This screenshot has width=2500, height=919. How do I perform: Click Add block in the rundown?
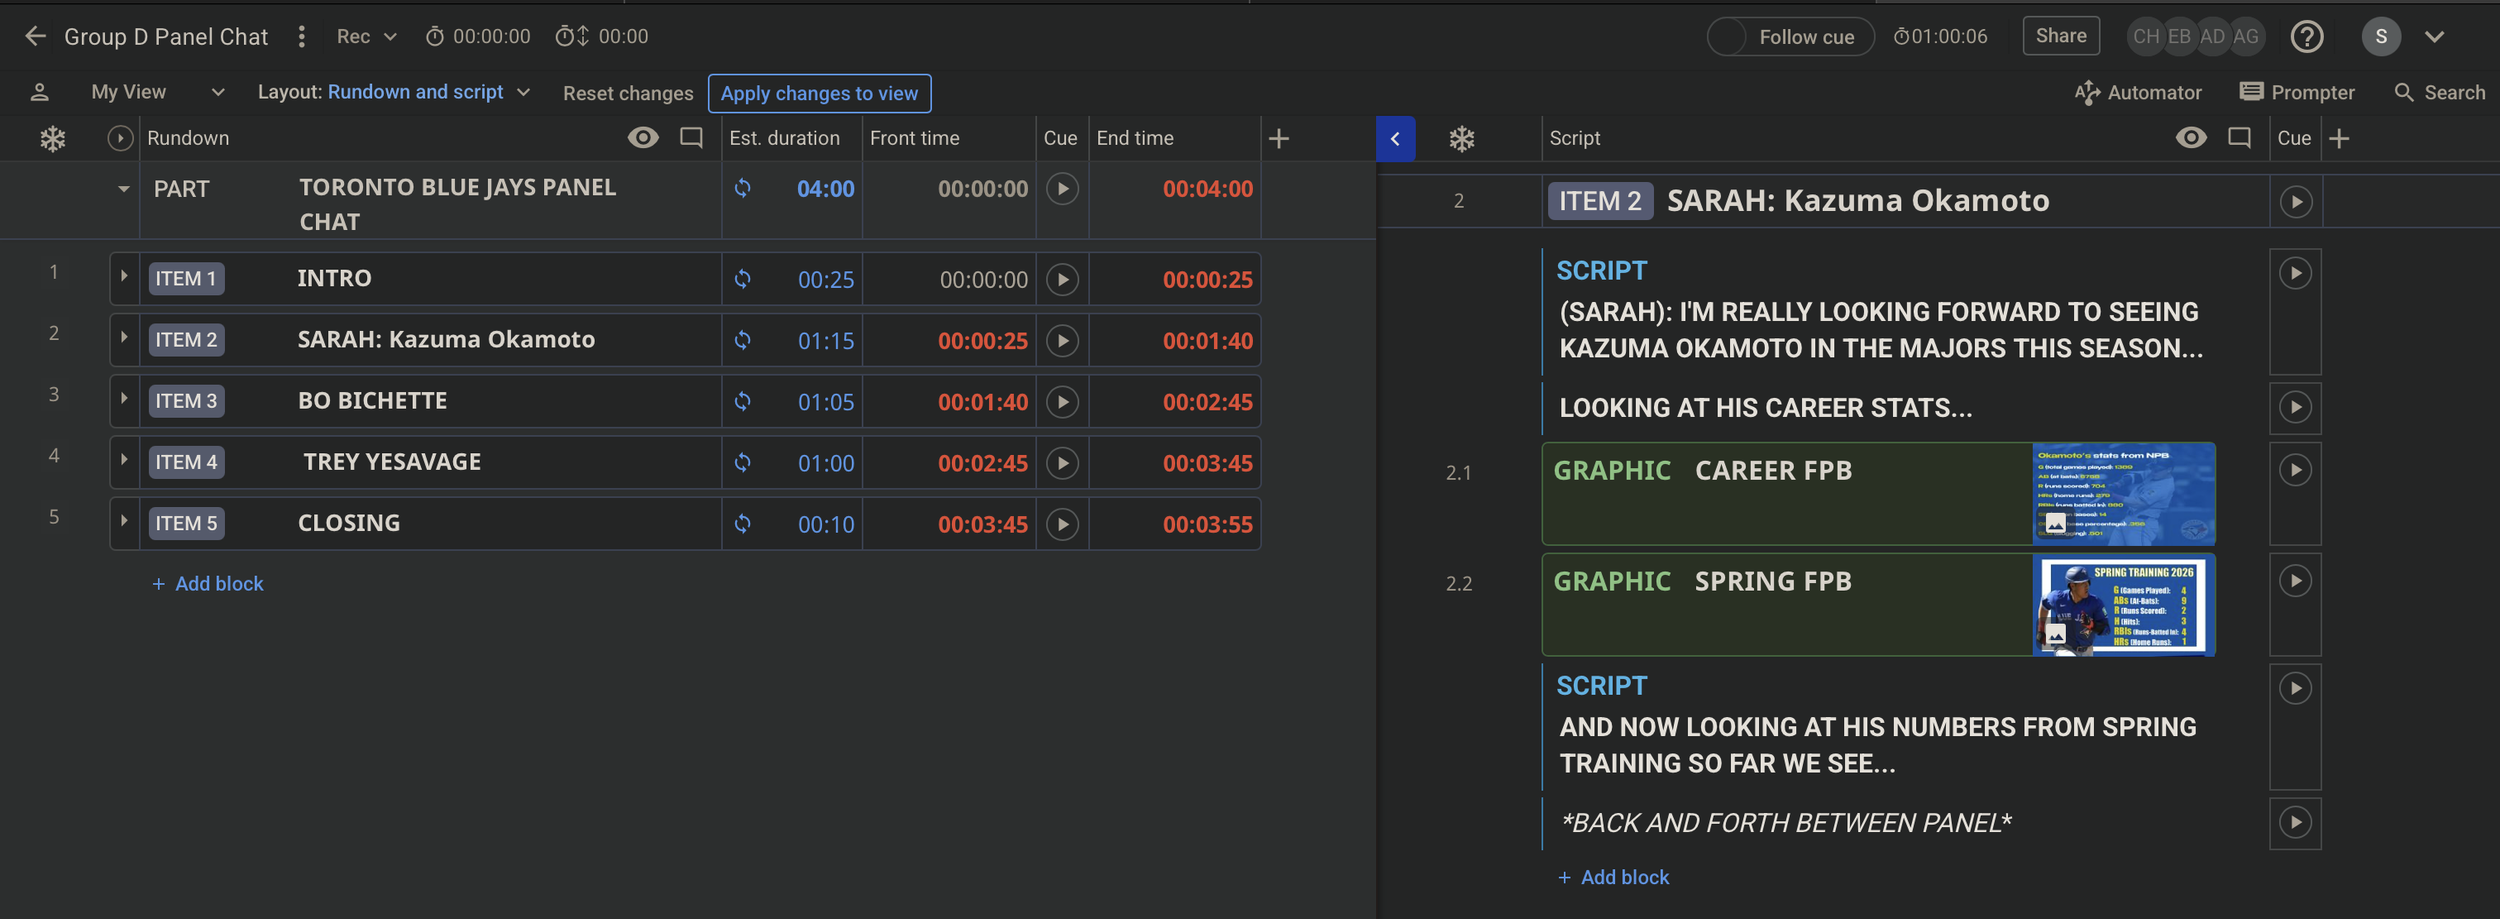(207, 583)
